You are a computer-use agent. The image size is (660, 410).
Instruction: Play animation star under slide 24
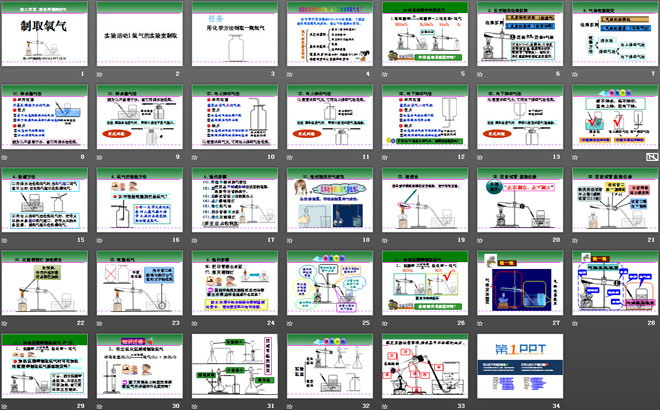tap(195, 323)
